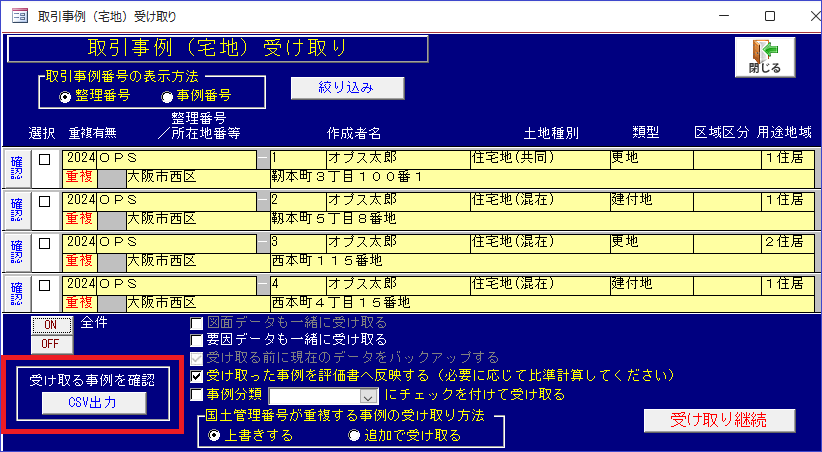Click 確認 icon for row 3
This screenshot has height=452, width=822.
coord(16,251)
